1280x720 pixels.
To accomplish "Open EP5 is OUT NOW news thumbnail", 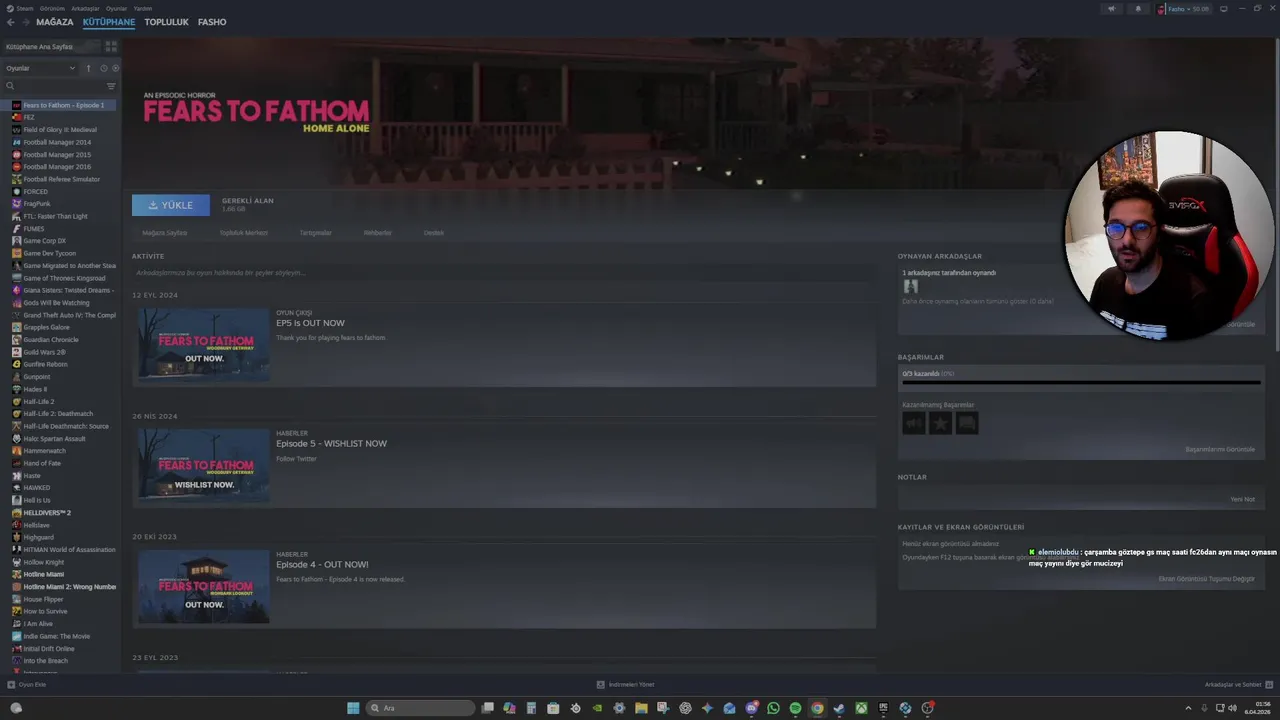I will 204,344.
